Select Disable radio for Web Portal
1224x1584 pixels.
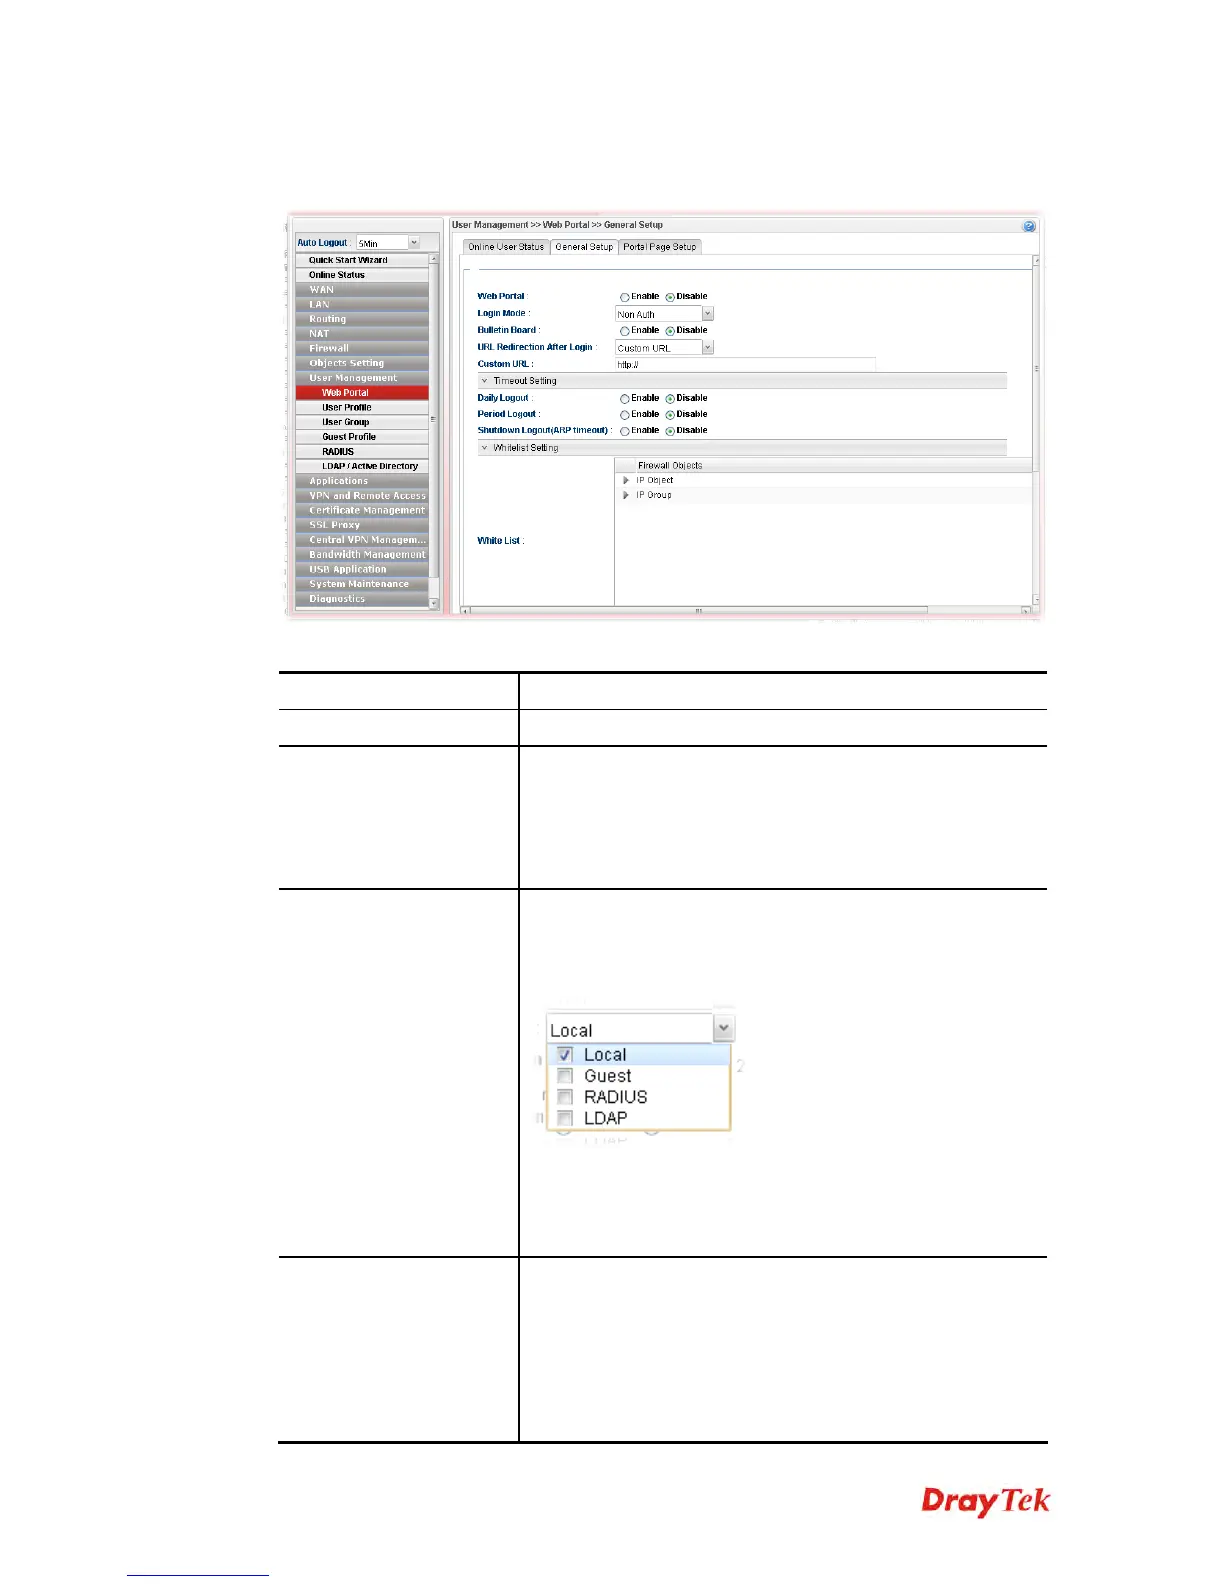click(x=670, y=297)
